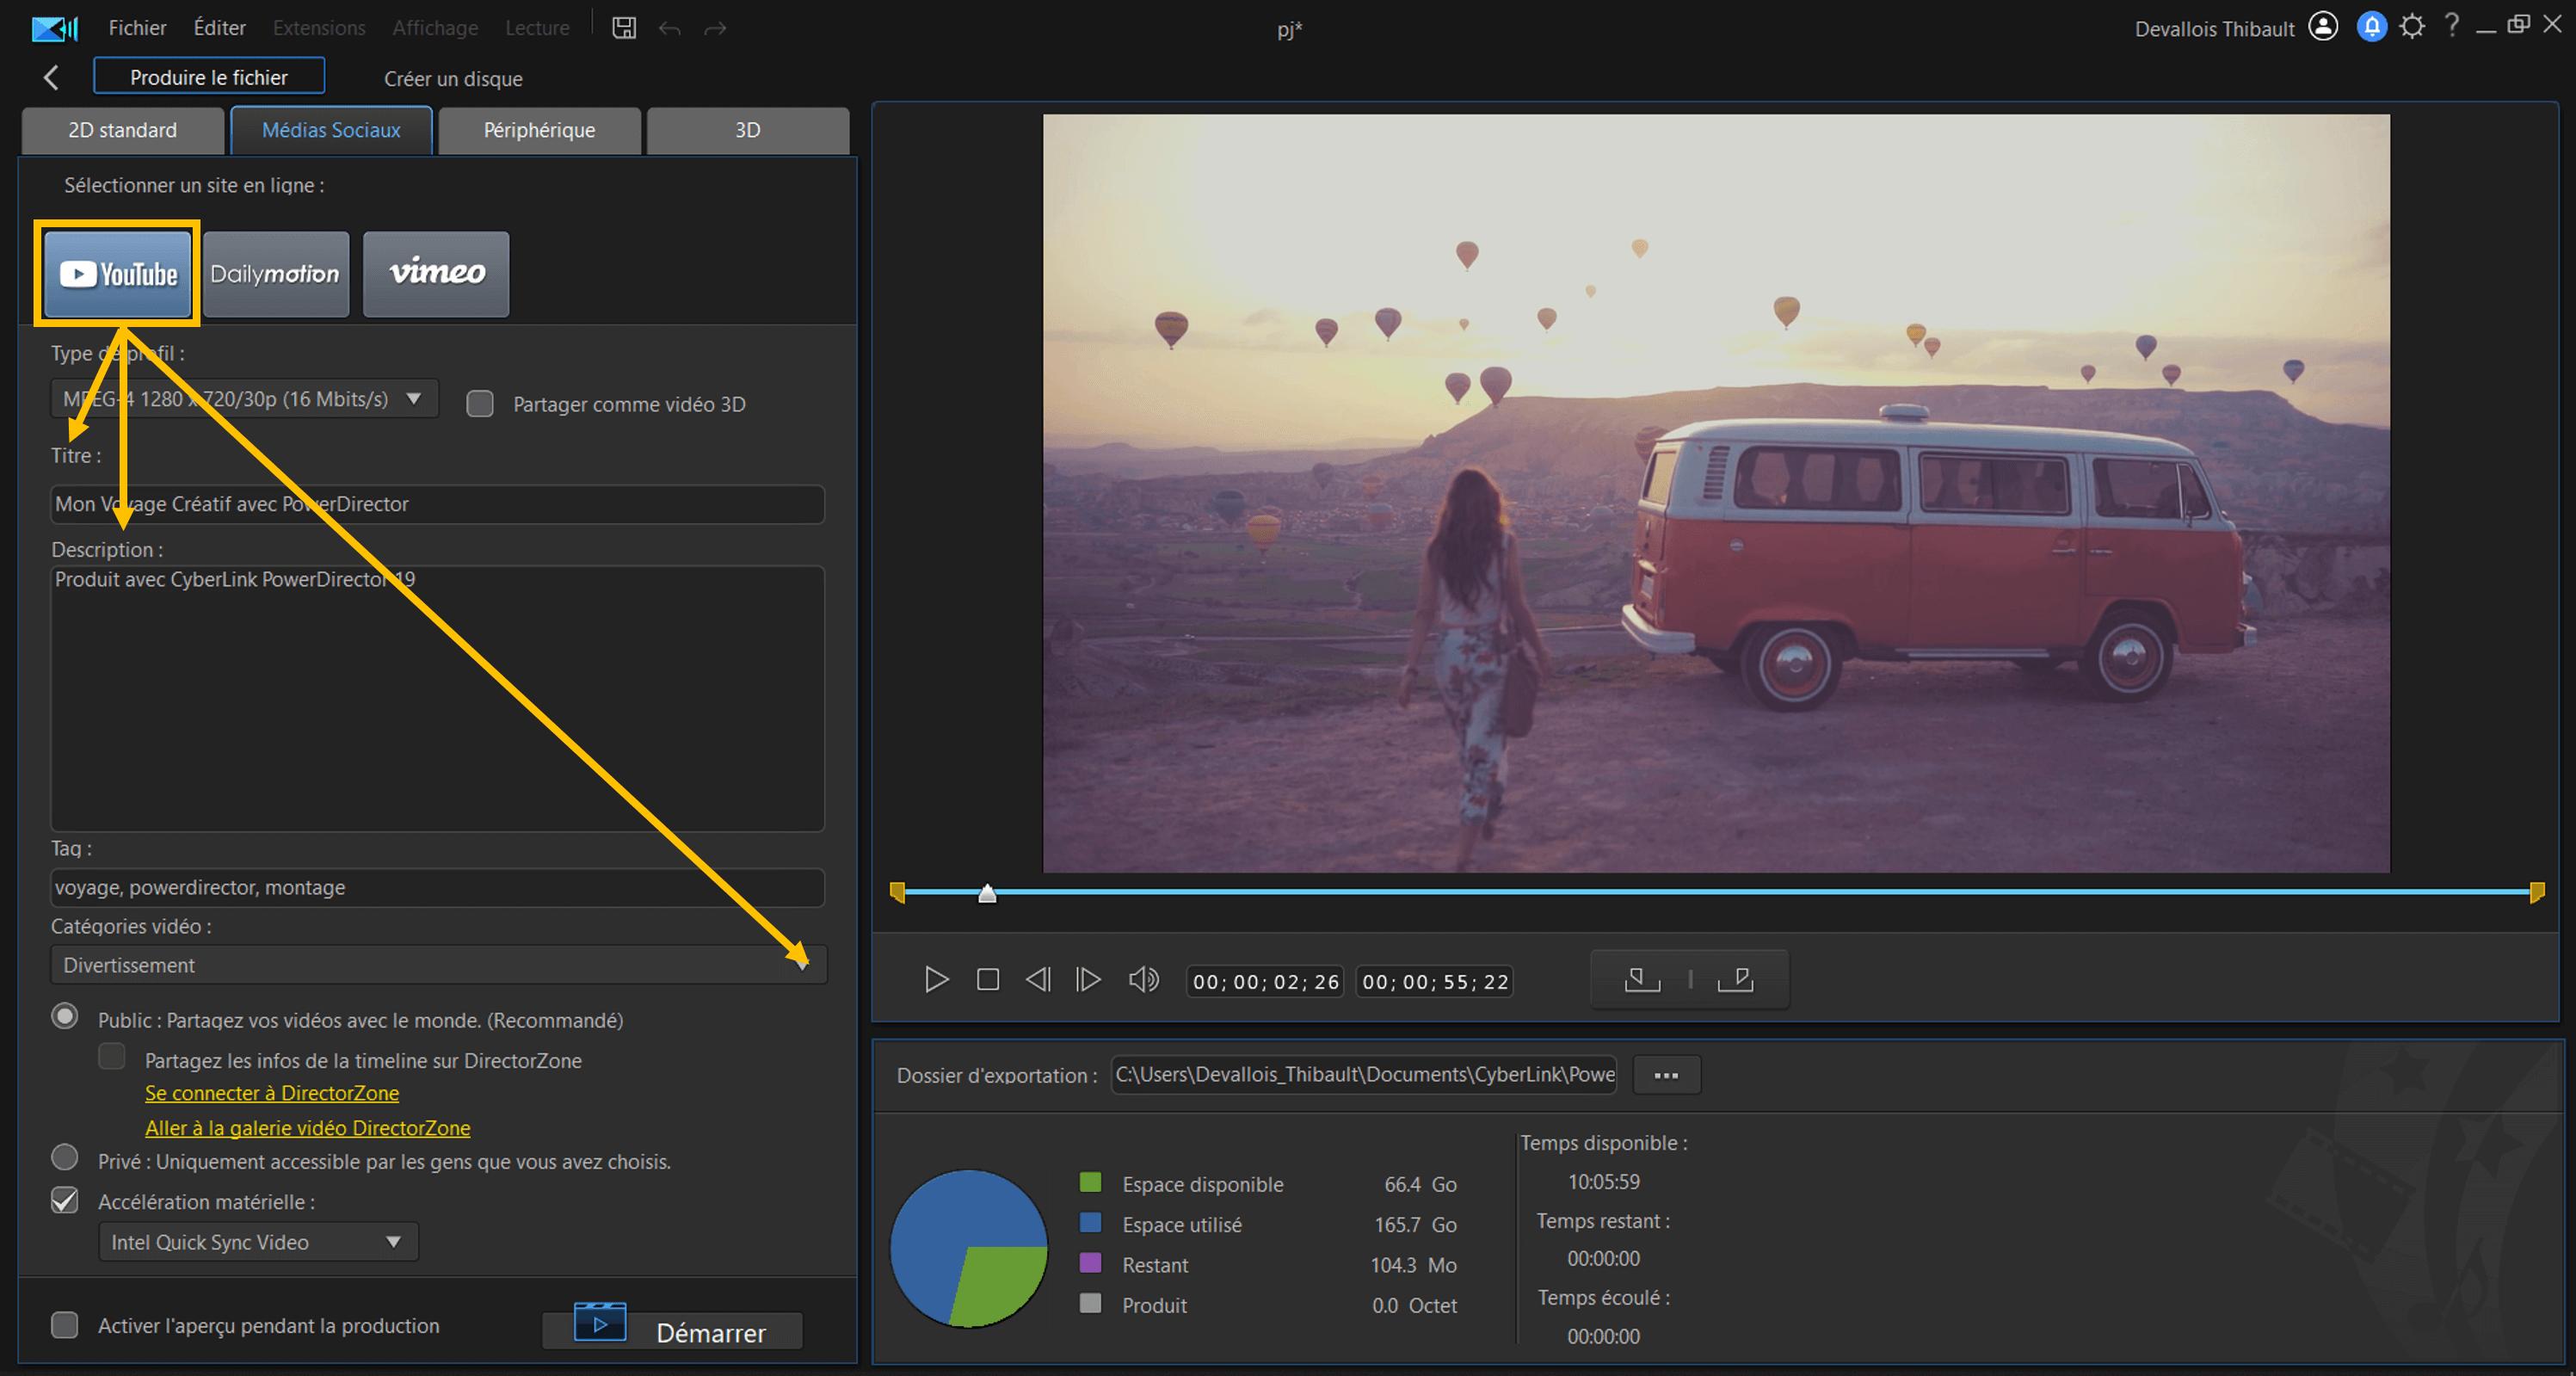The image size is (2576, 1376).
Task: Open the Affichage menu
Action: pos(435,28)
